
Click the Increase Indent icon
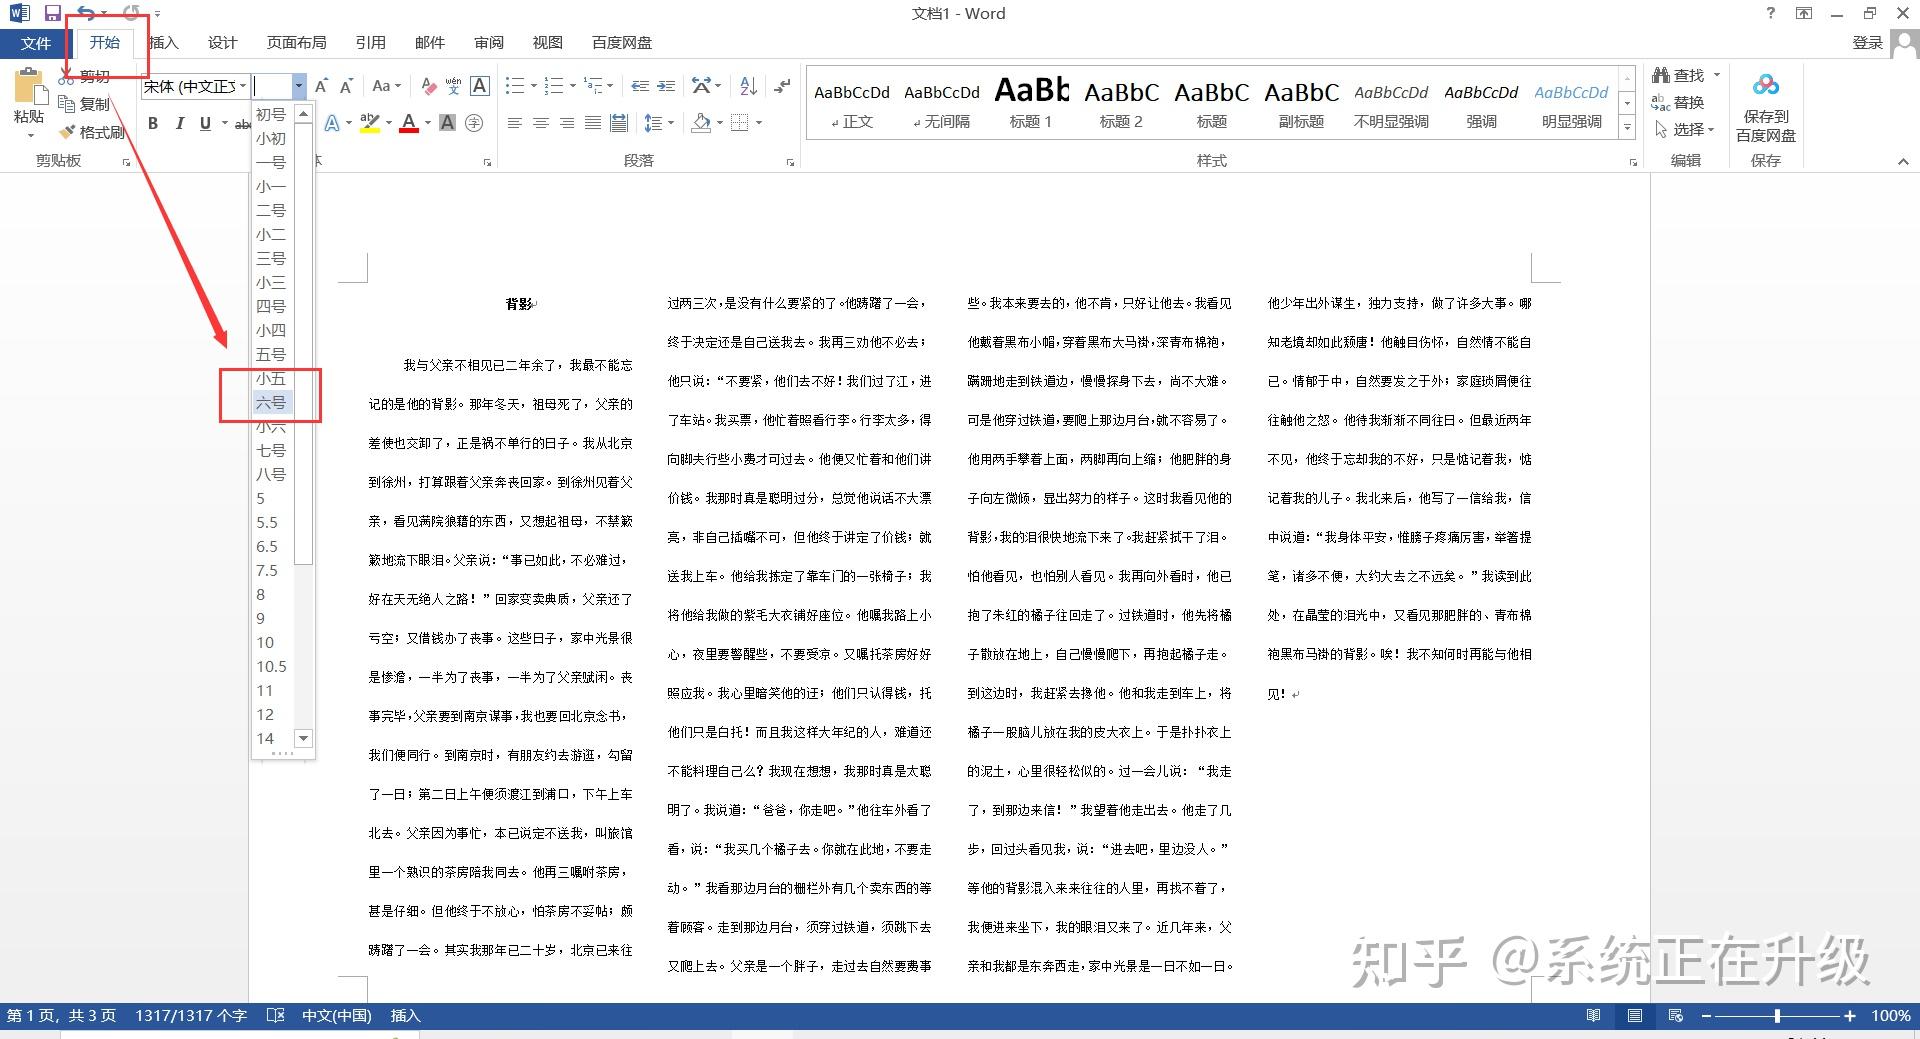tap(666, 87)
